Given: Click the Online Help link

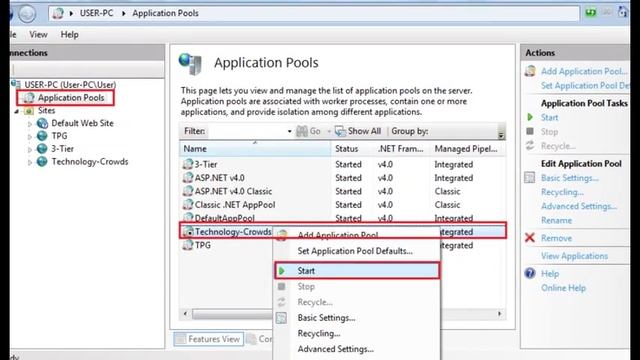Looking at the screenshot, I should 563,288.
